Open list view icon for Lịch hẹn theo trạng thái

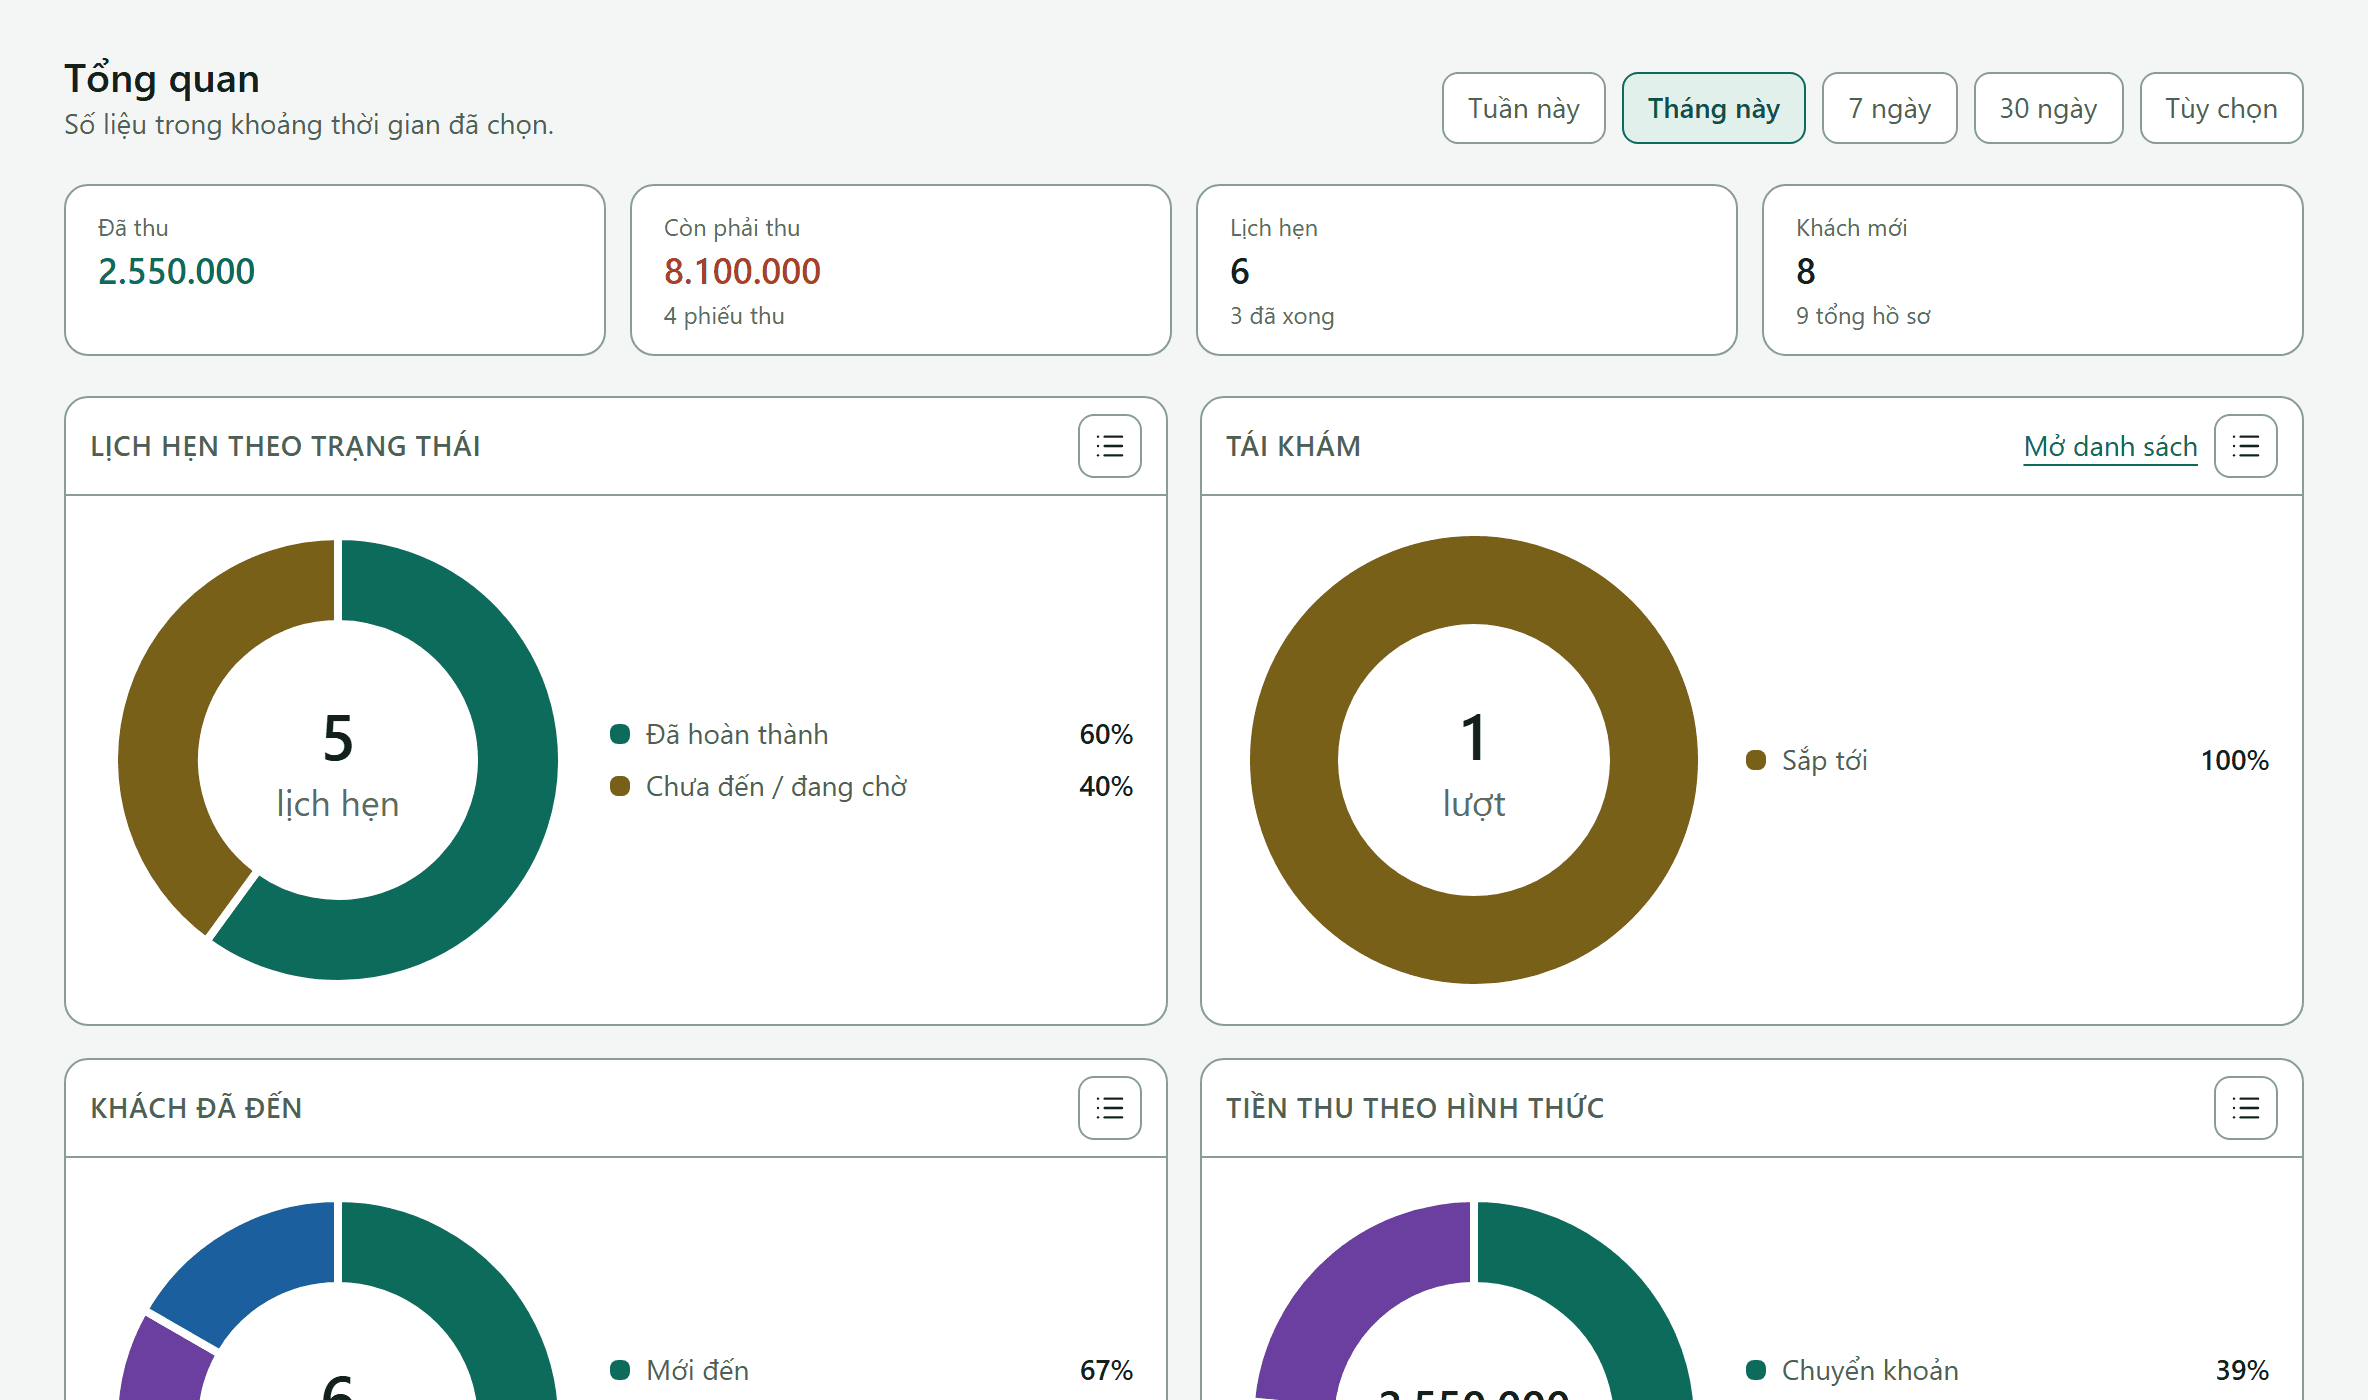pyautogui.click(x=1109, y=446)
